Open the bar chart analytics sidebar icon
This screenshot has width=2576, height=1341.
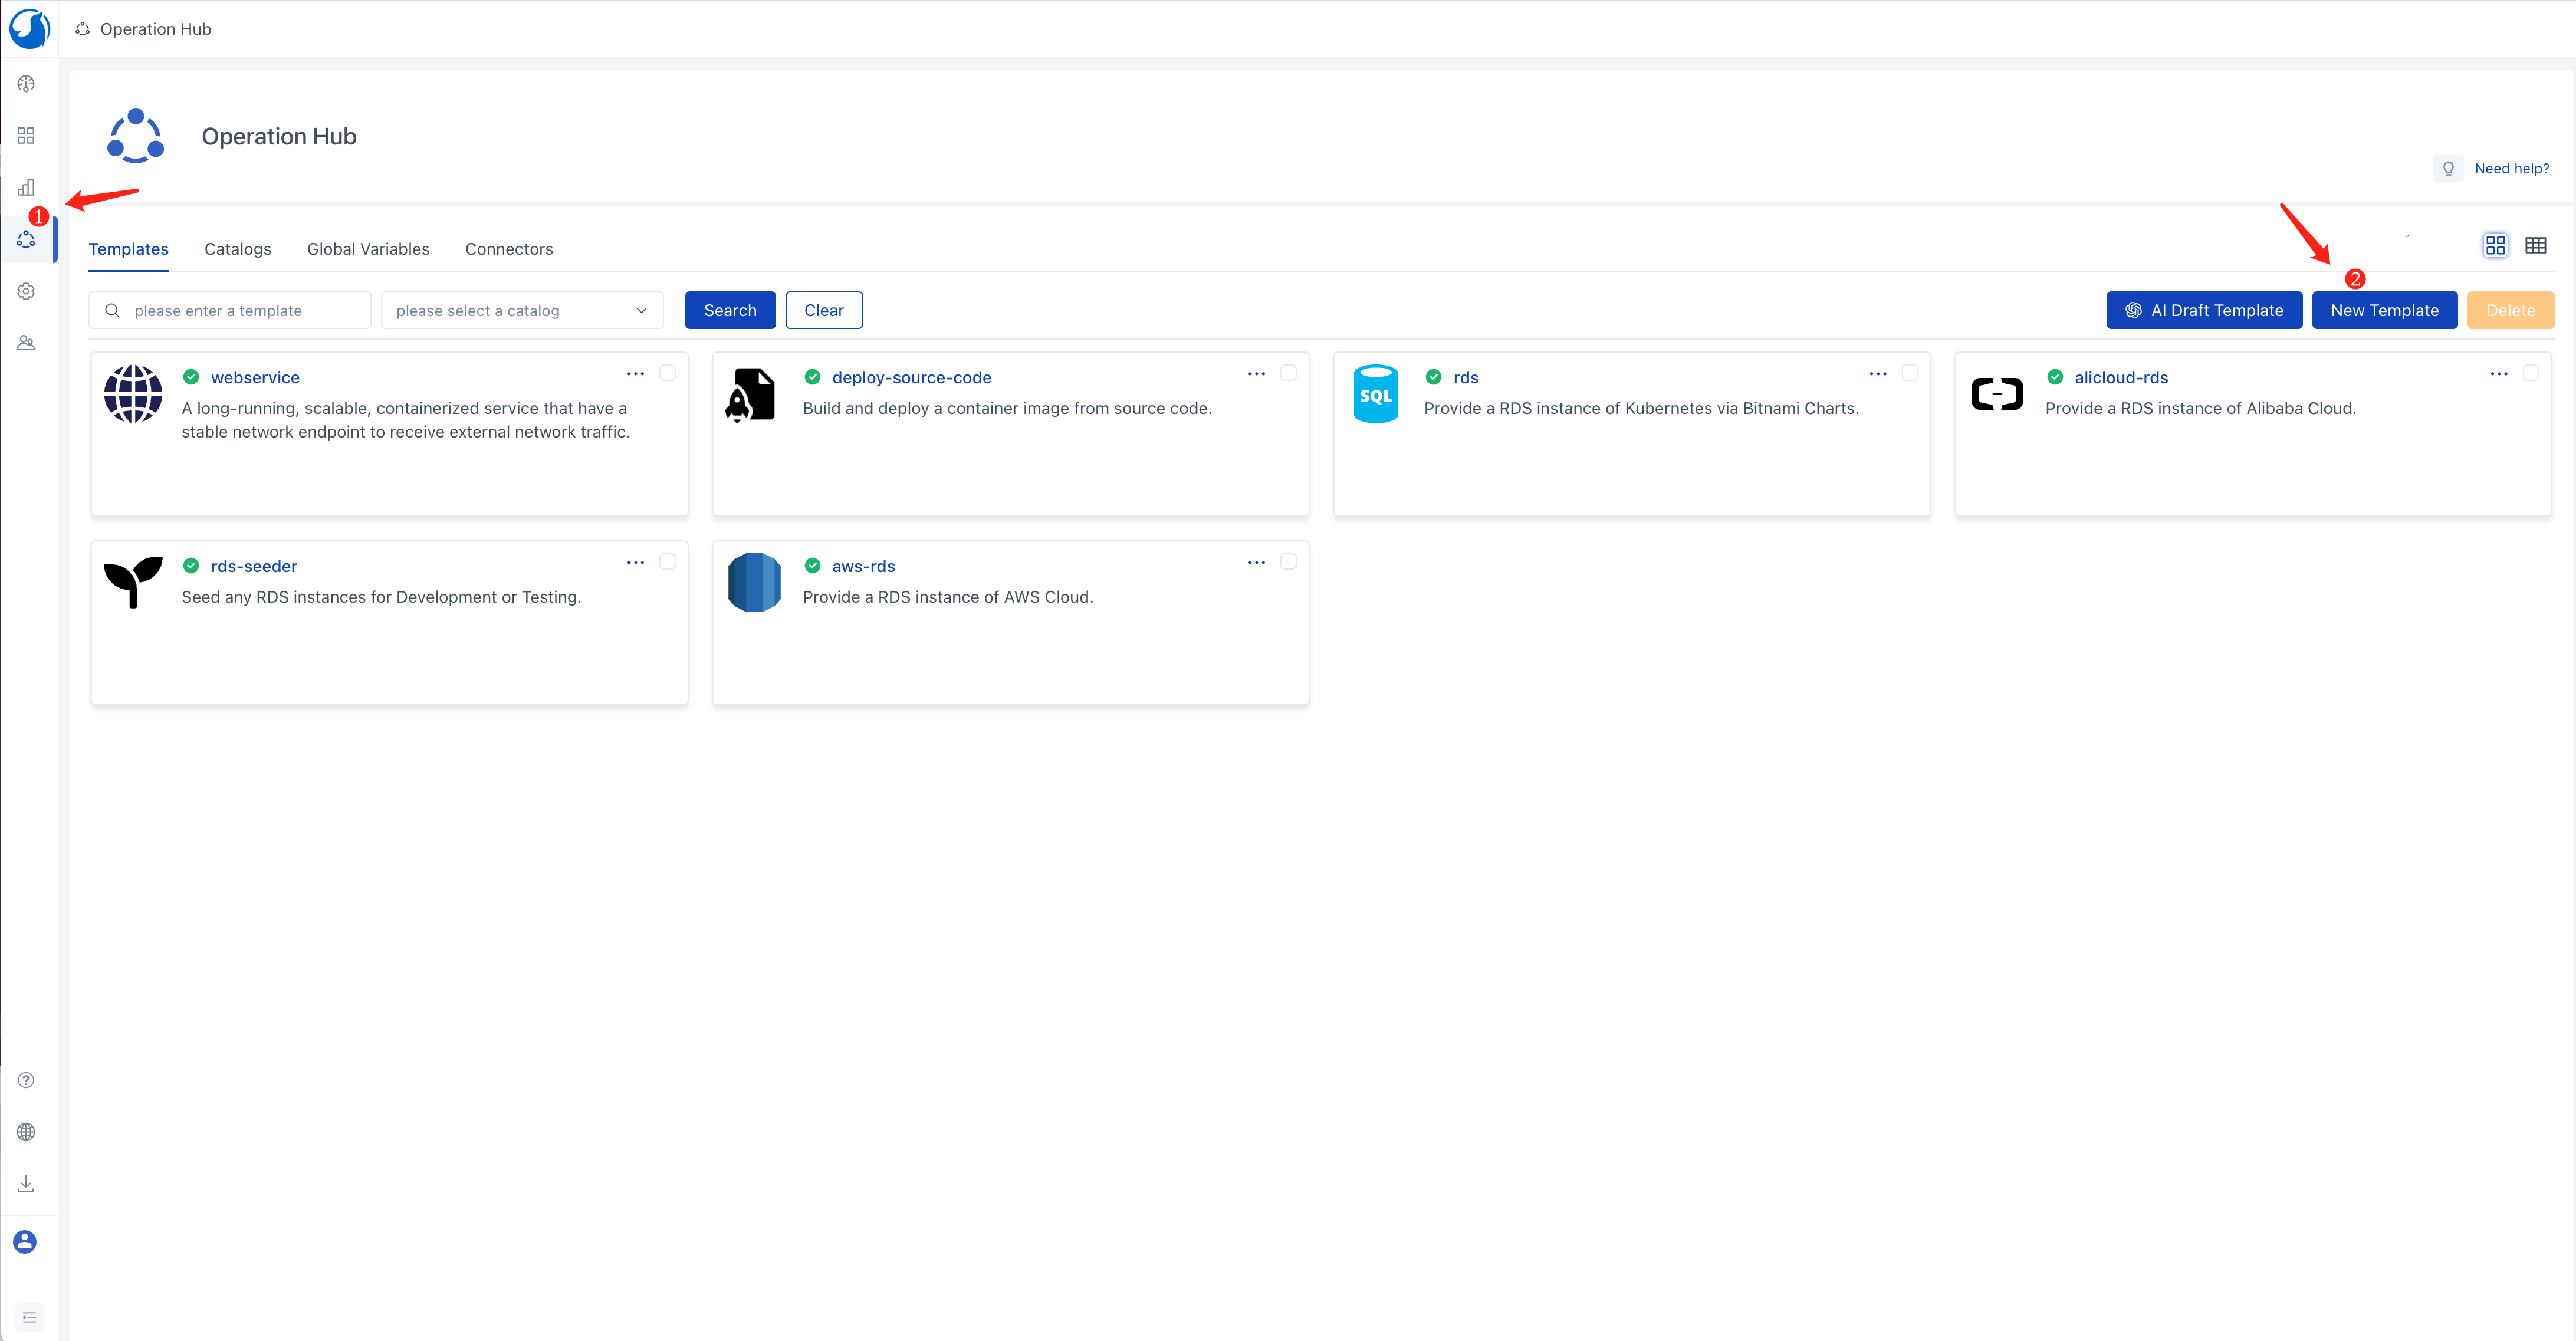[26, 188]
